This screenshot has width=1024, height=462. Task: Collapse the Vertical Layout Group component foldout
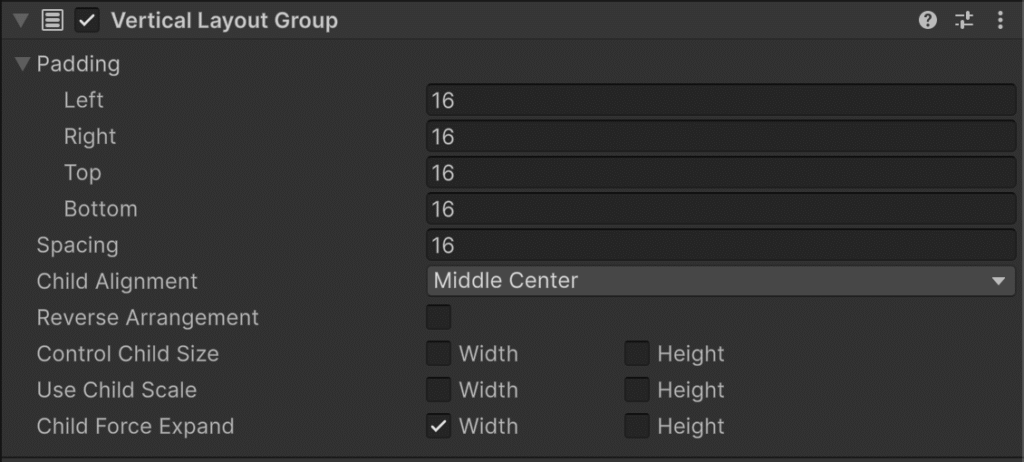(21, 20)
